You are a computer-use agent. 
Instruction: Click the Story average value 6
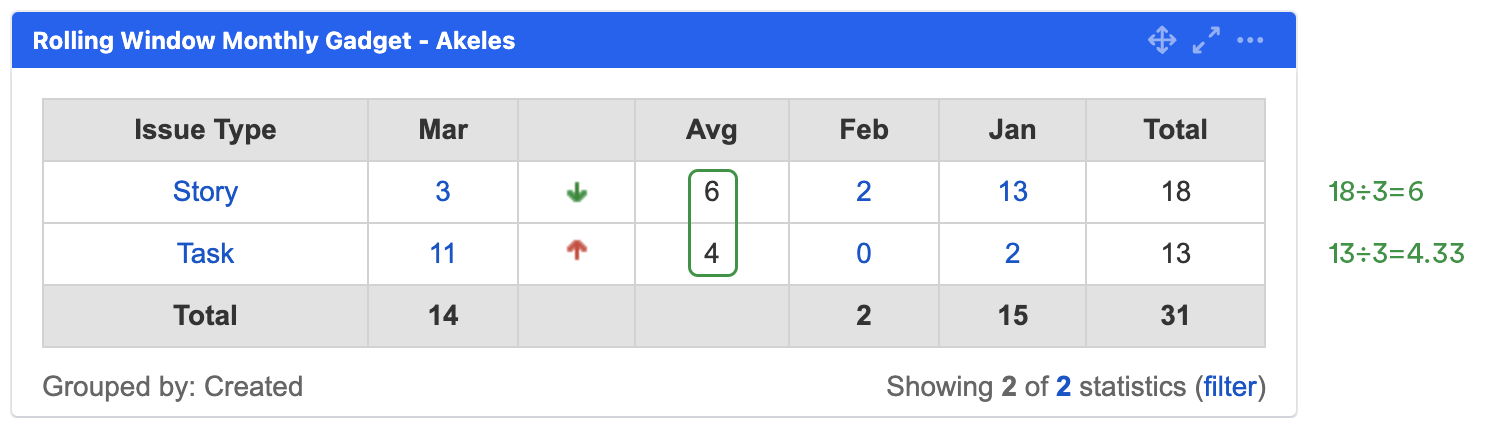tap(711, 192)
